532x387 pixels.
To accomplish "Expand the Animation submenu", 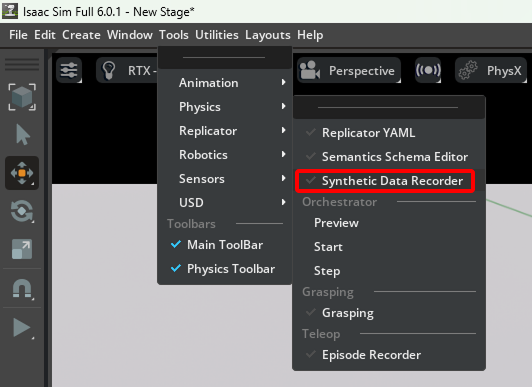I will coord(225,83).
